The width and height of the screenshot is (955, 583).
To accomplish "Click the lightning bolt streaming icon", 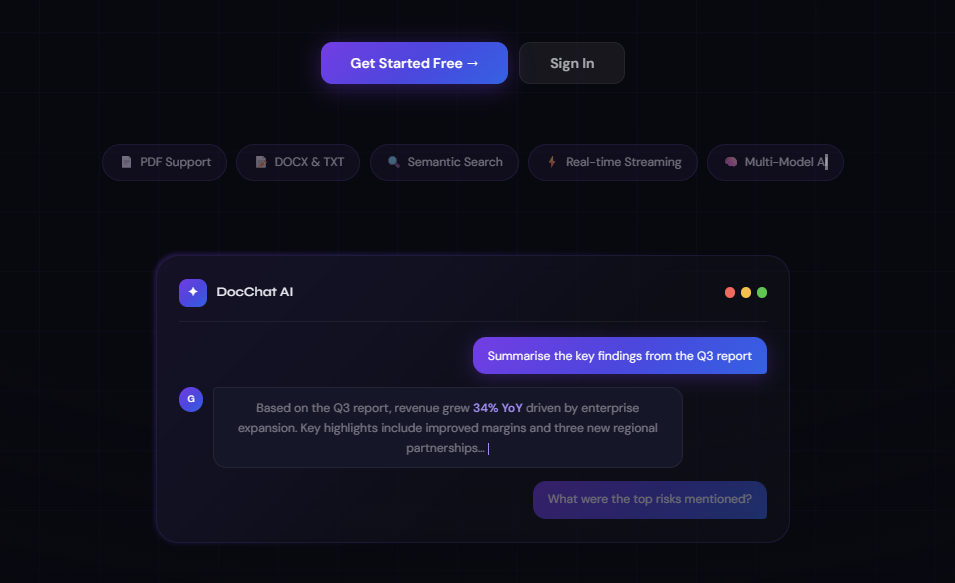I will 552,162.
